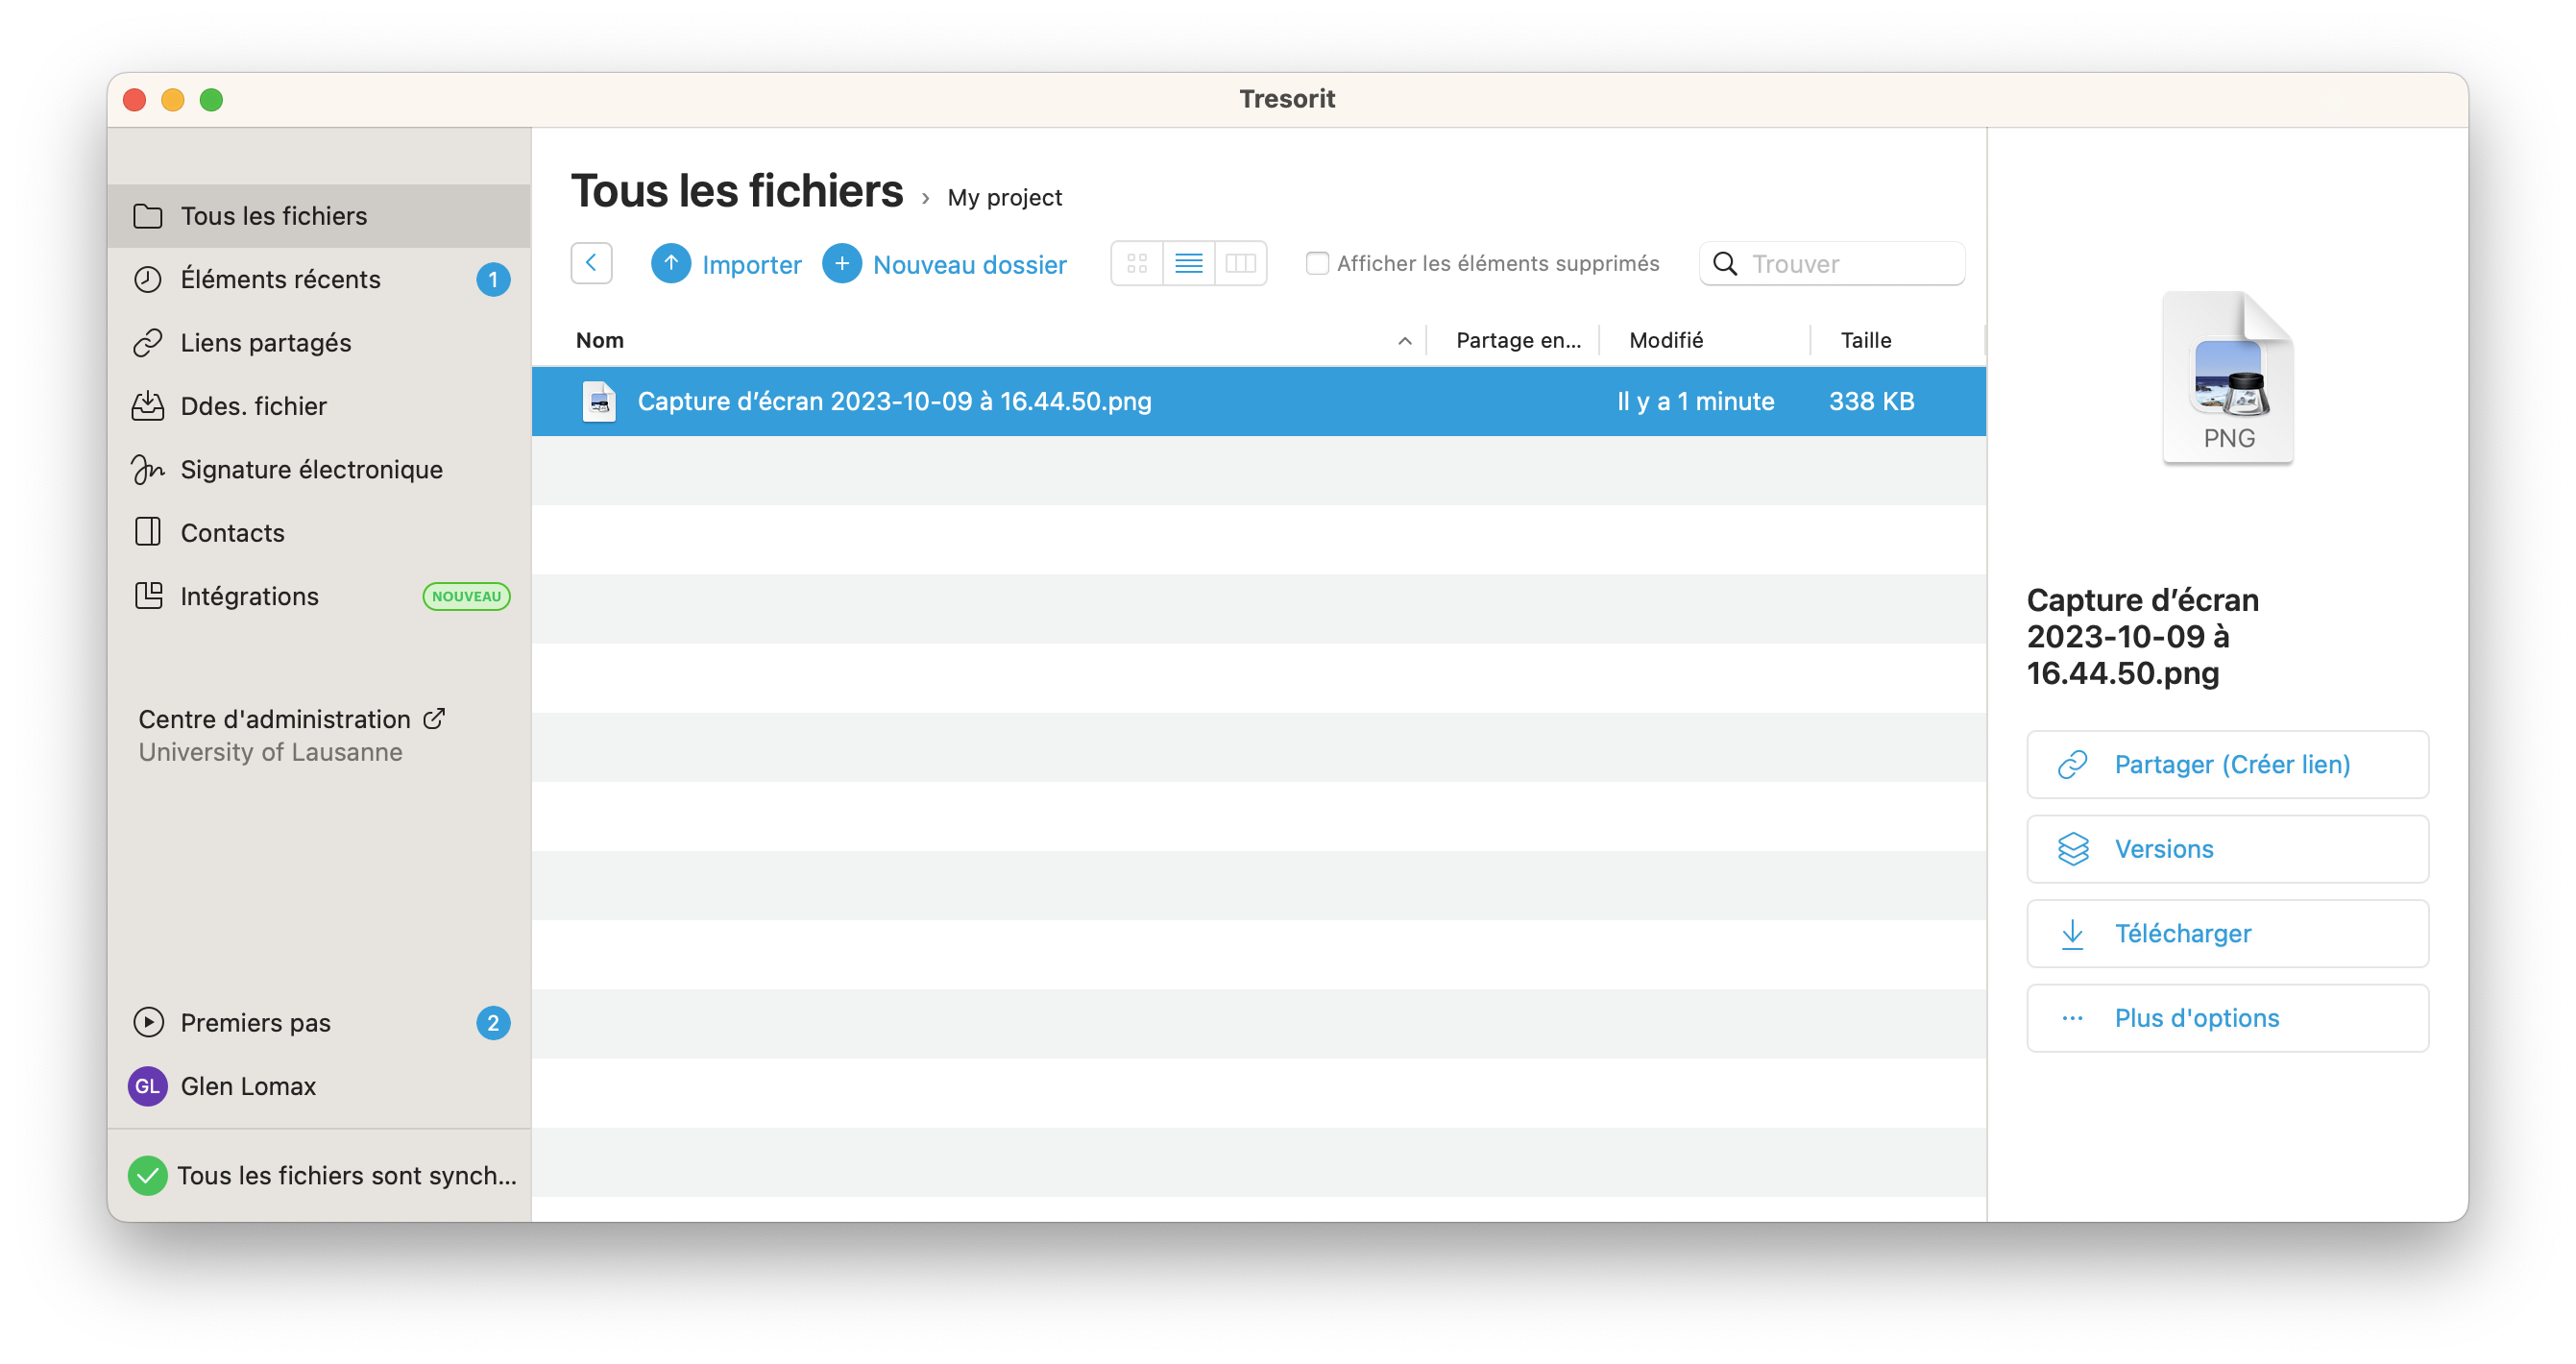Open Éléments récents section
This screenshot has width=2576, height=1364.
(x=280, y=279)
